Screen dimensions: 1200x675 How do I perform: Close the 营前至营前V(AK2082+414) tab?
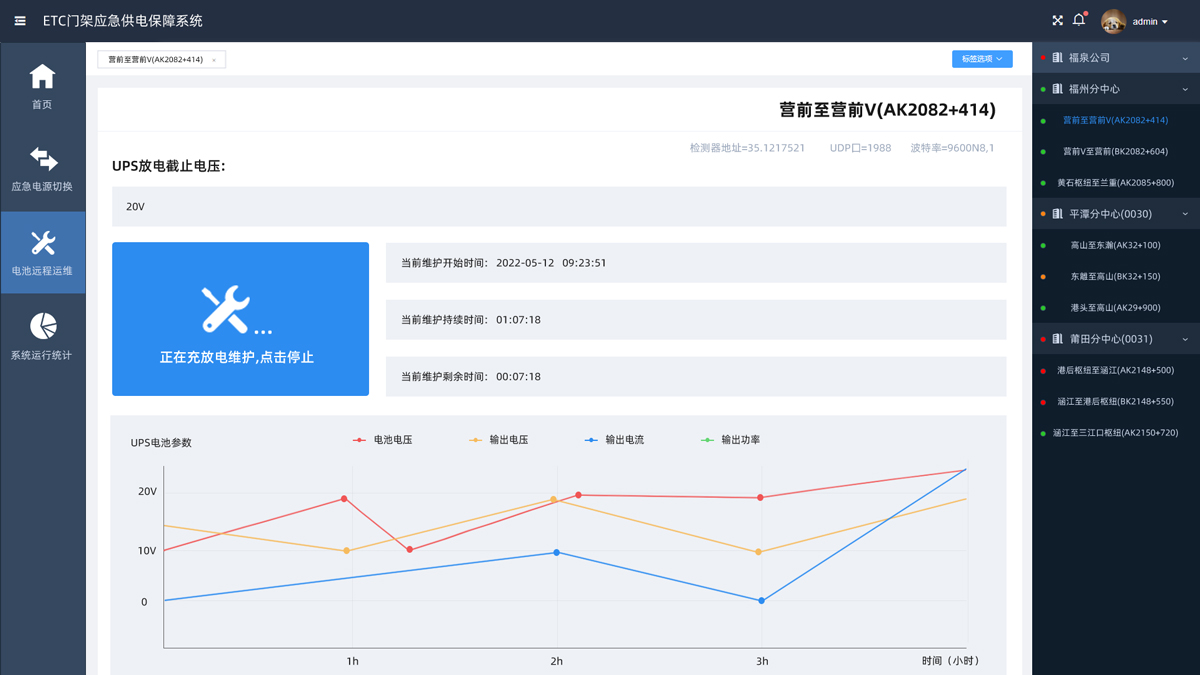tap(214, 60)
